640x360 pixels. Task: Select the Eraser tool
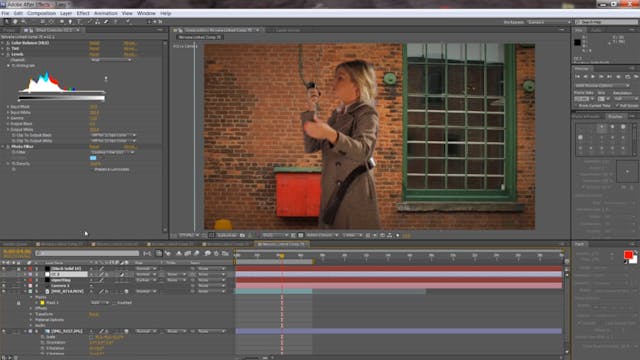click(x=106, y=22)
